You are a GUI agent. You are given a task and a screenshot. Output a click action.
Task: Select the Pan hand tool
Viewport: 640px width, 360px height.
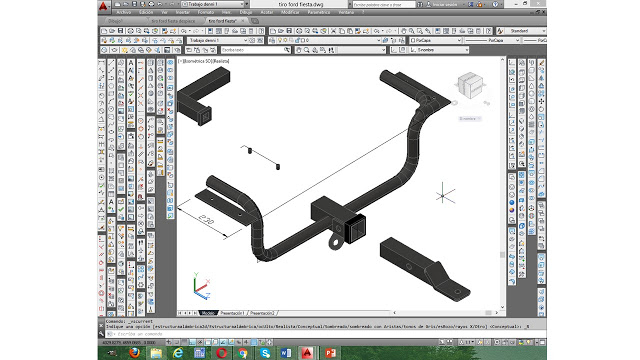[404, 31]
